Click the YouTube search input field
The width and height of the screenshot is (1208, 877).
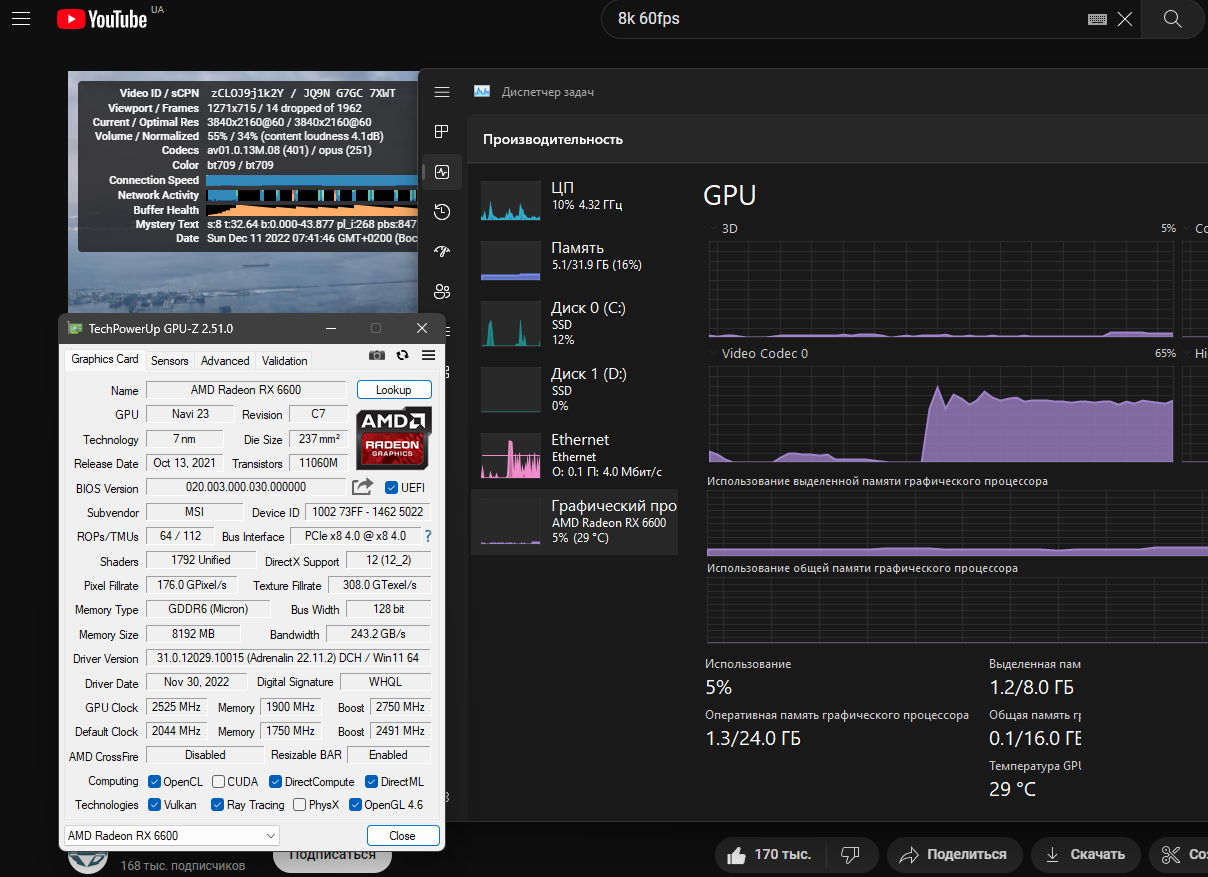coord(845,19)
